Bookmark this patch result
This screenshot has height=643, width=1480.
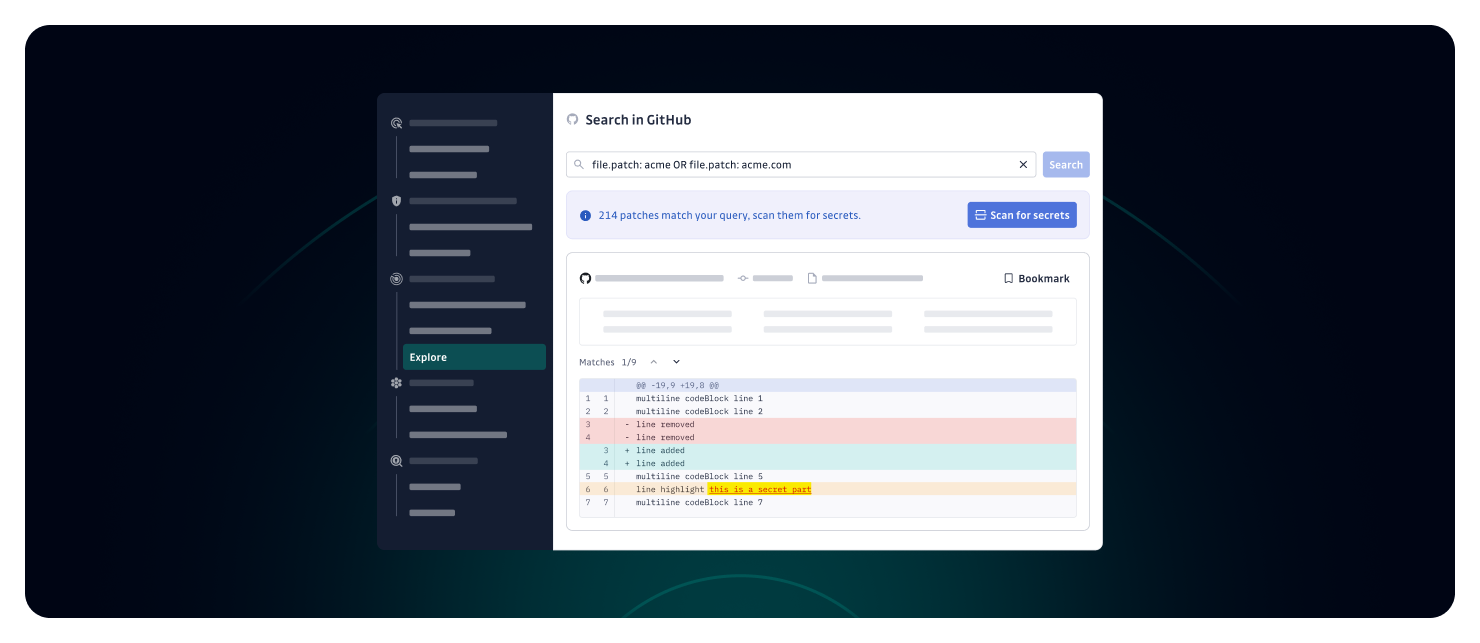pos(1036,278)
